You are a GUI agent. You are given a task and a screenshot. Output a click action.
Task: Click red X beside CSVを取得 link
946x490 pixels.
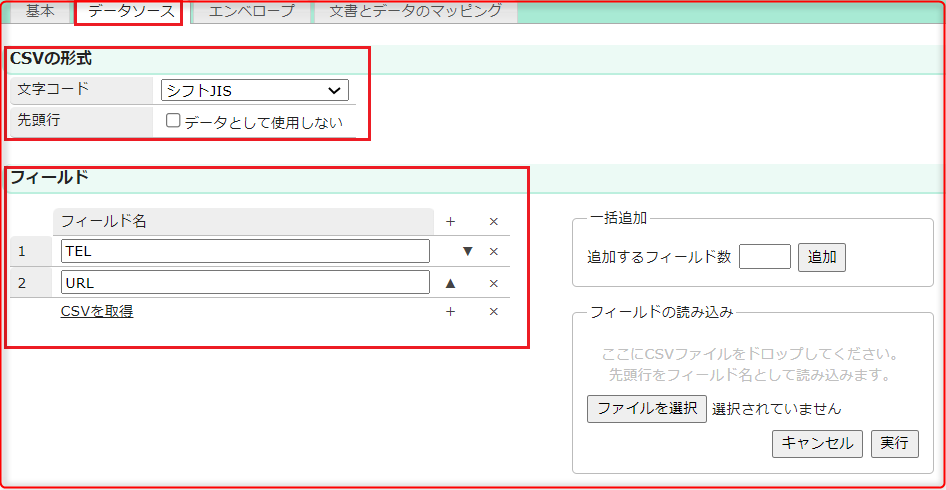[493, 312]
